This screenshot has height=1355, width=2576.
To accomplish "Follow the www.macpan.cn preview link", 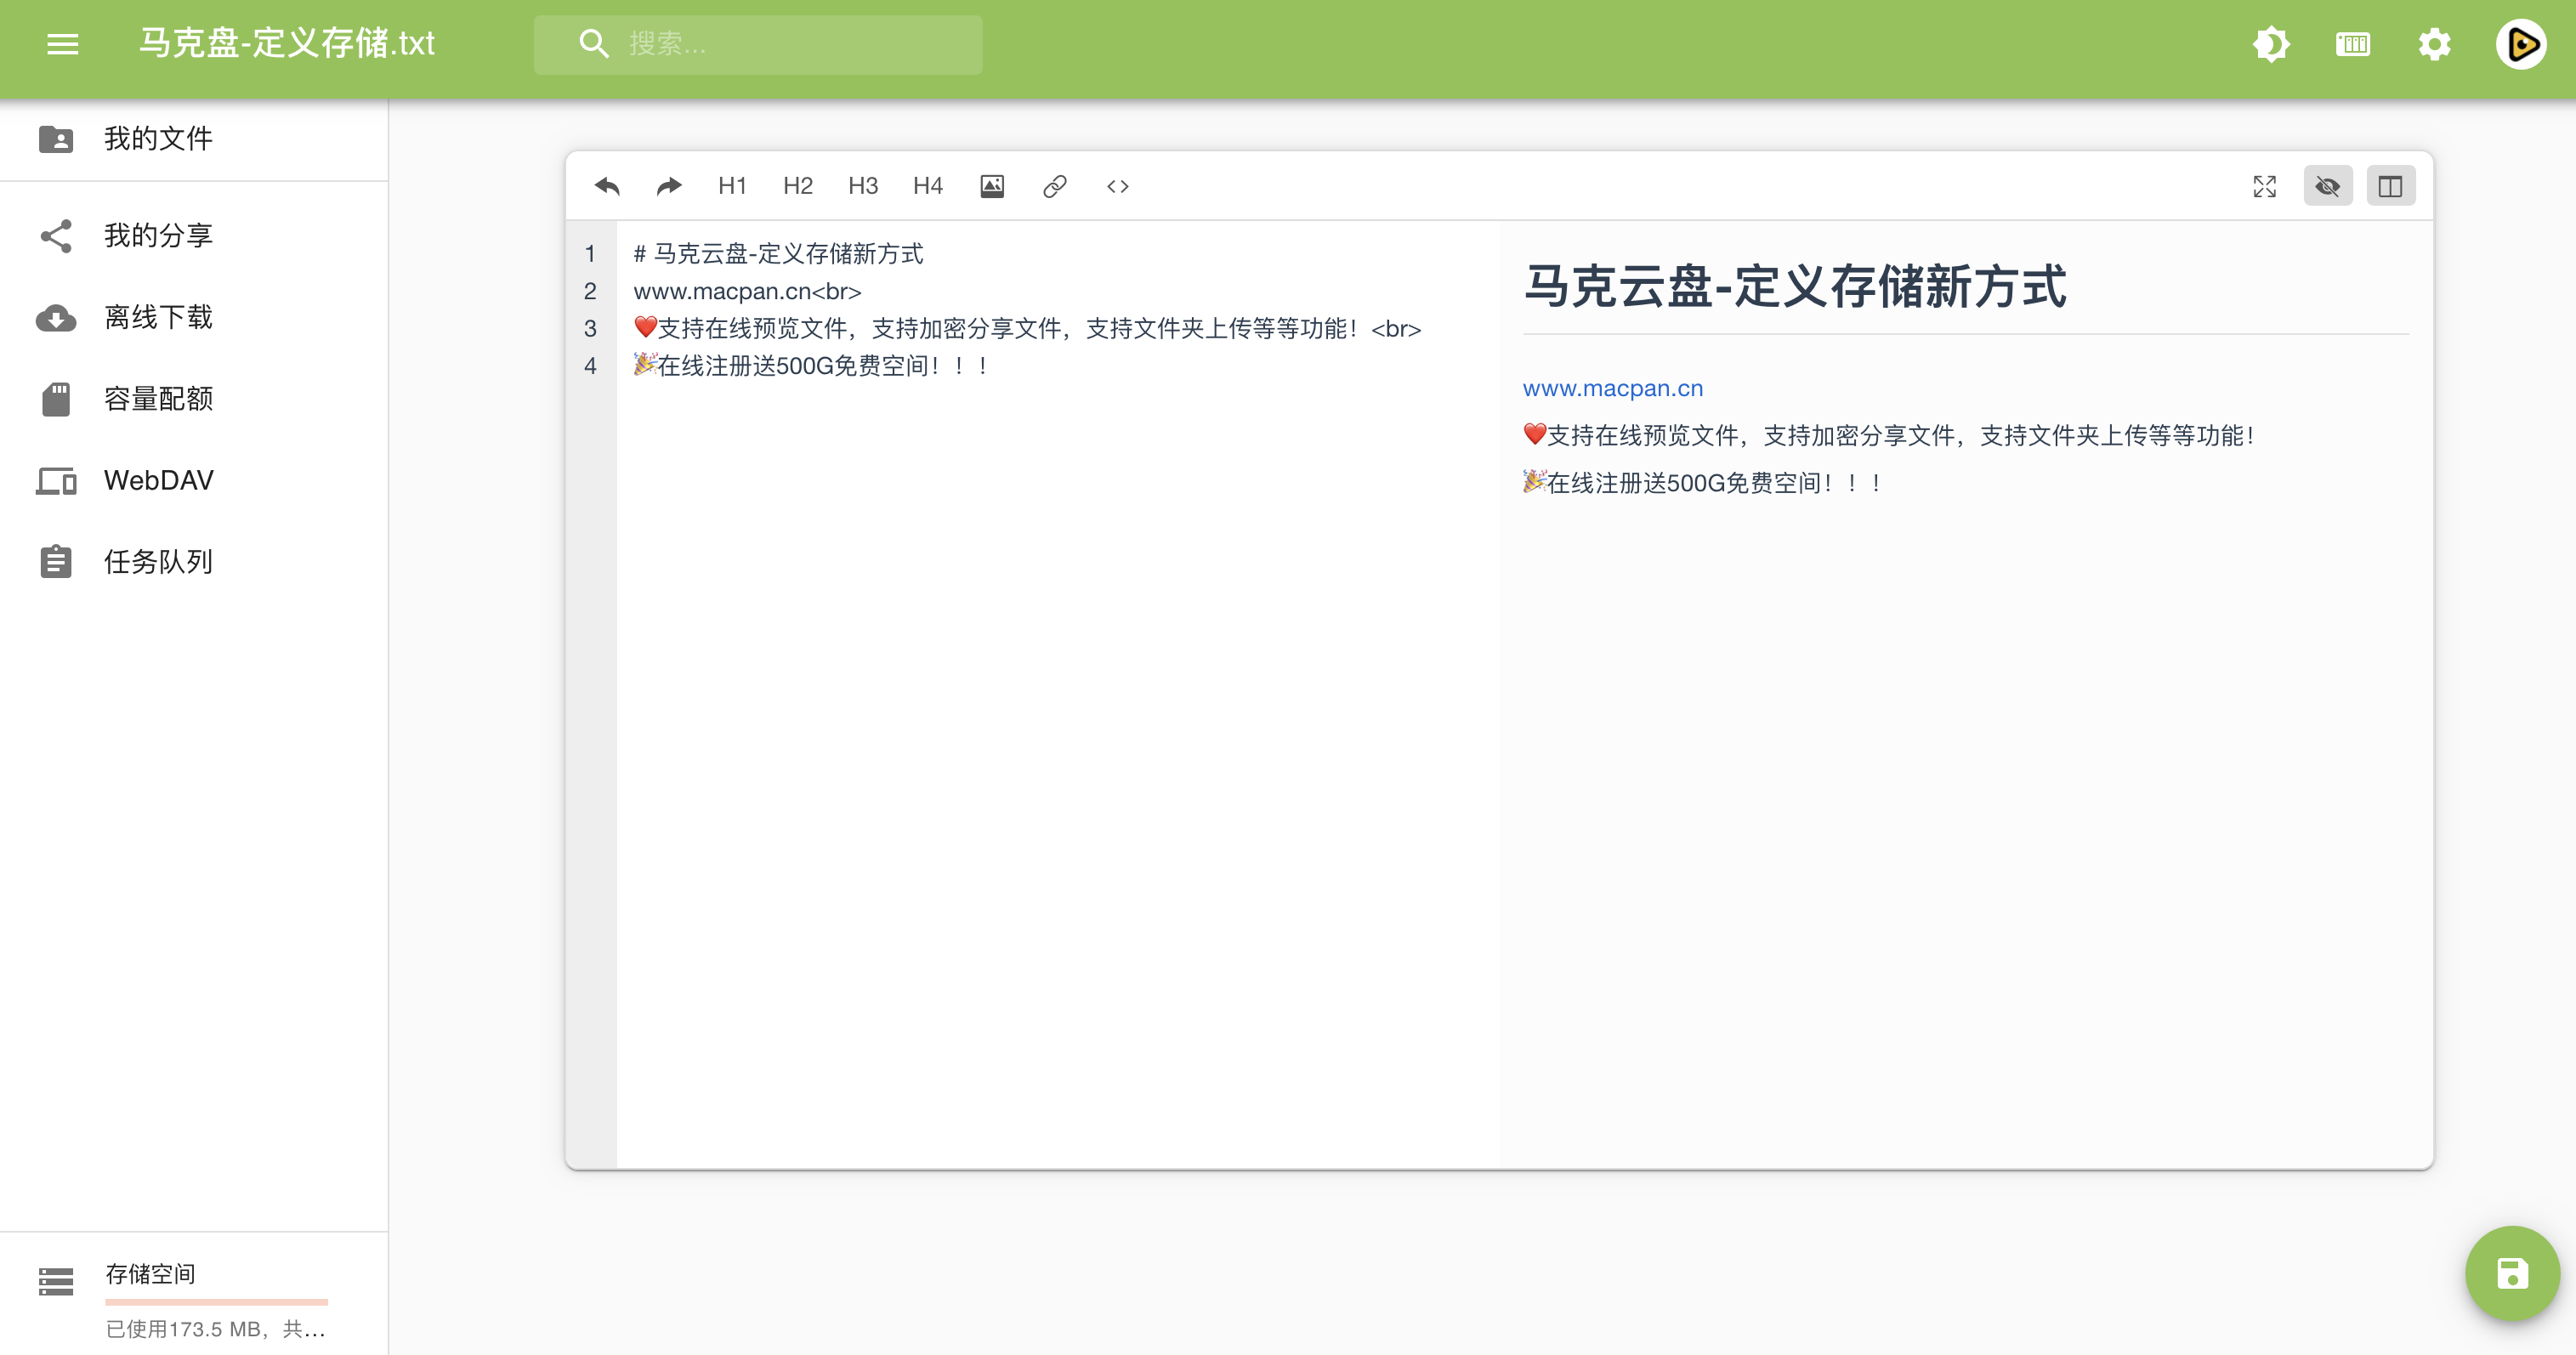I will [x=1612, y=388].
